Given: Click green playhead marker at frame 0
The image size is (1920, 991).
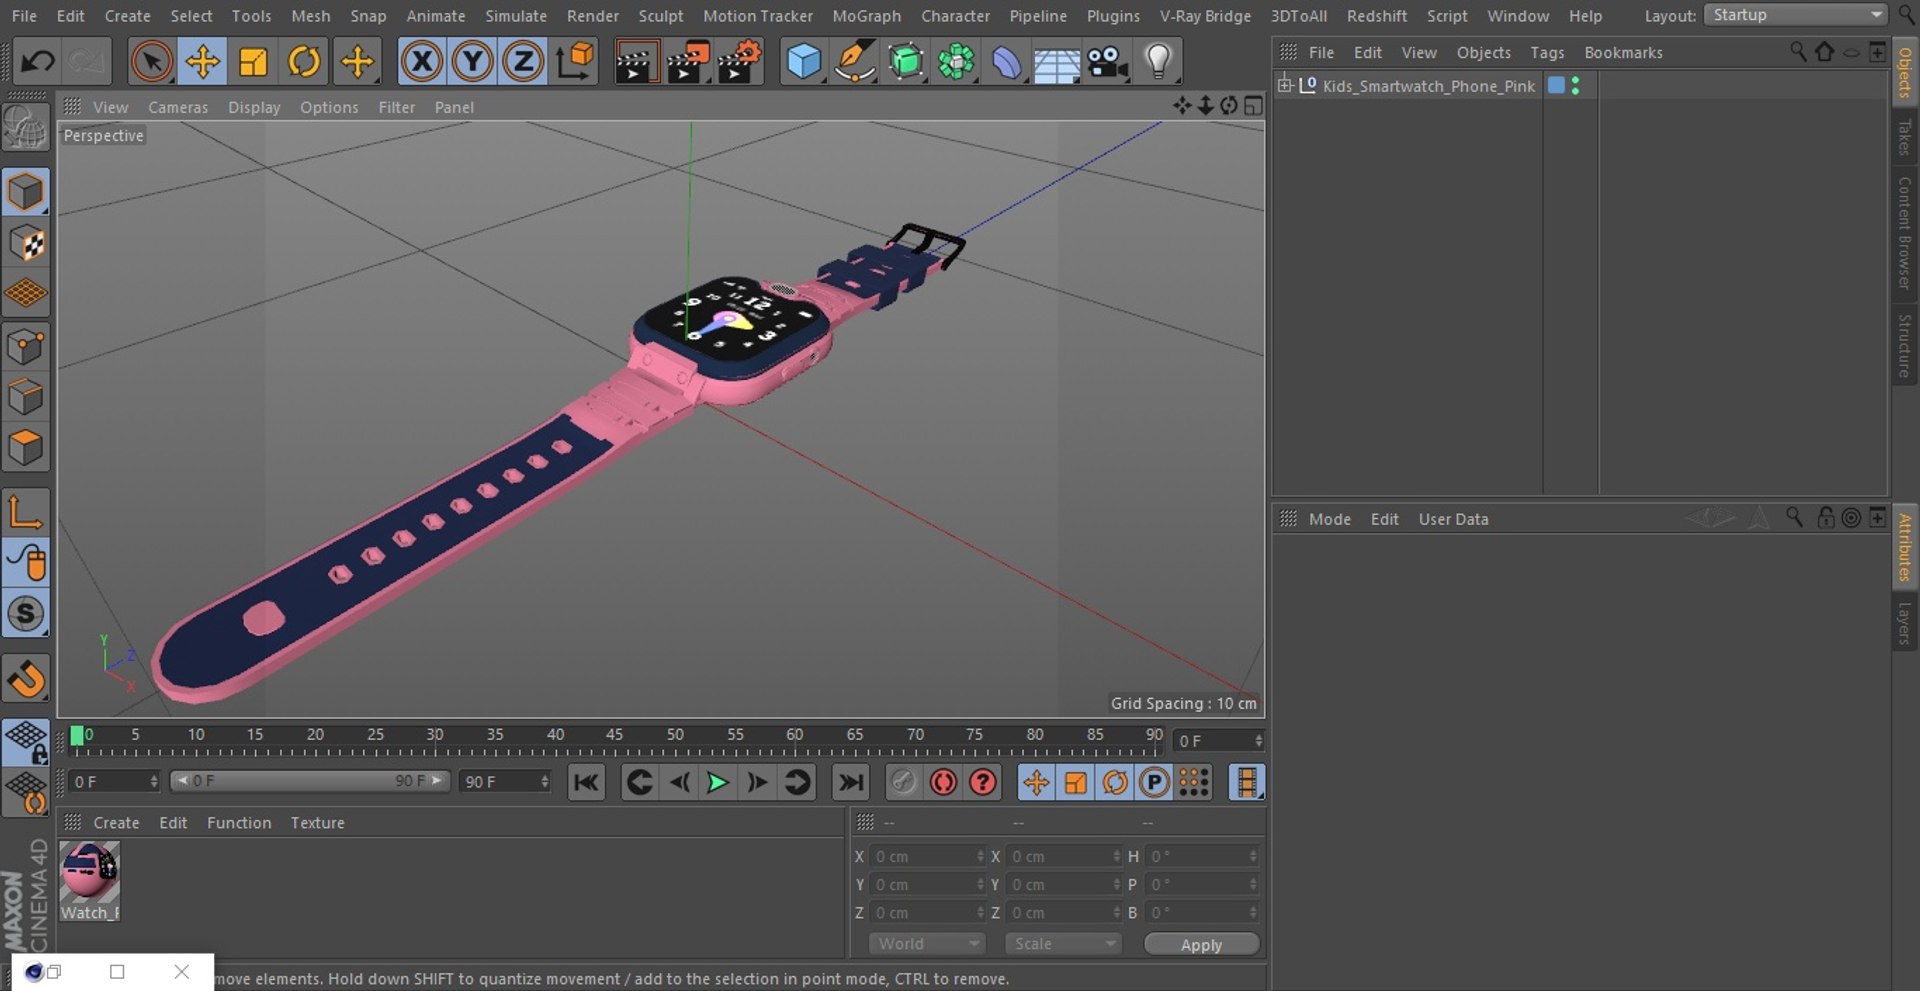Looking at the screenshot, I should 76,737.
